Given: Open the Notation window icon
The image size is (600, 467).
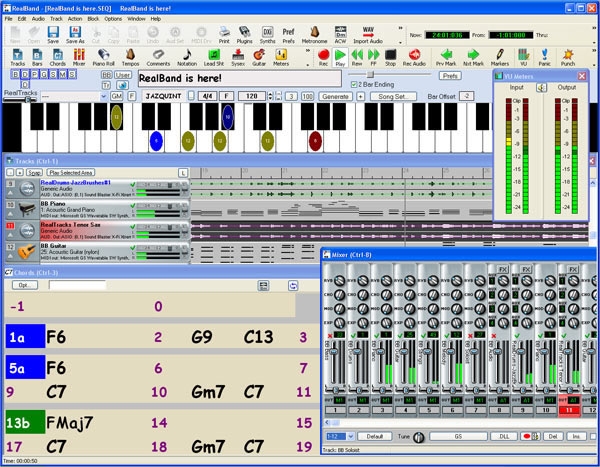Looking at the screenshot, I should tap(187, 57).
